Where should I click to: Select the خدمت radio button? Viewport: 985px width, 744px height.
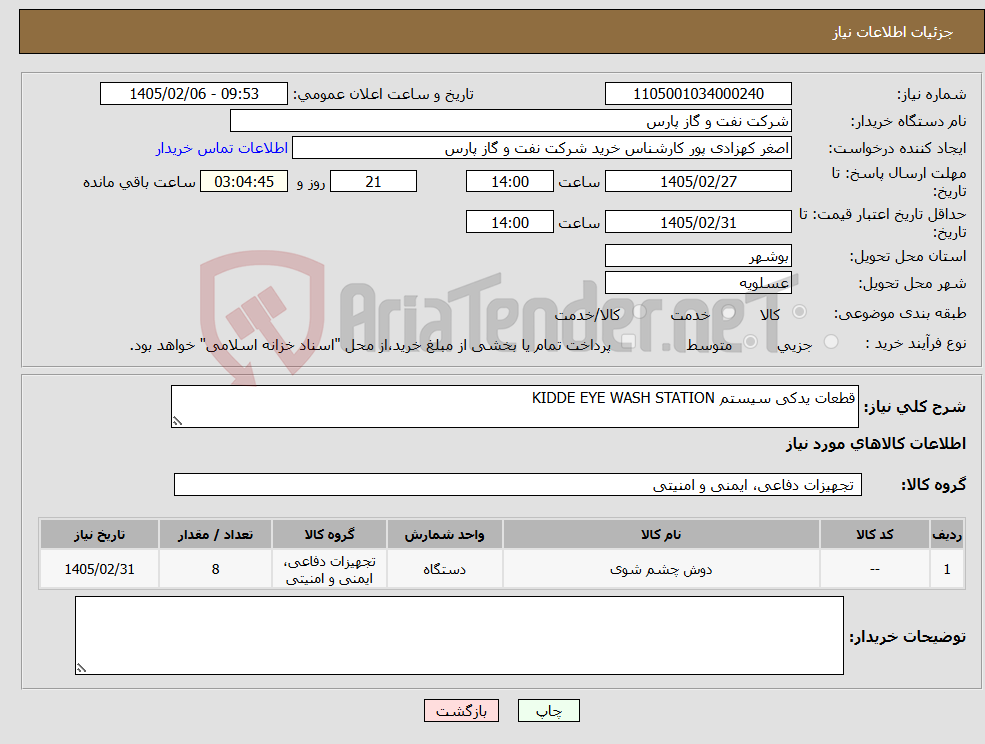[729, 312]
